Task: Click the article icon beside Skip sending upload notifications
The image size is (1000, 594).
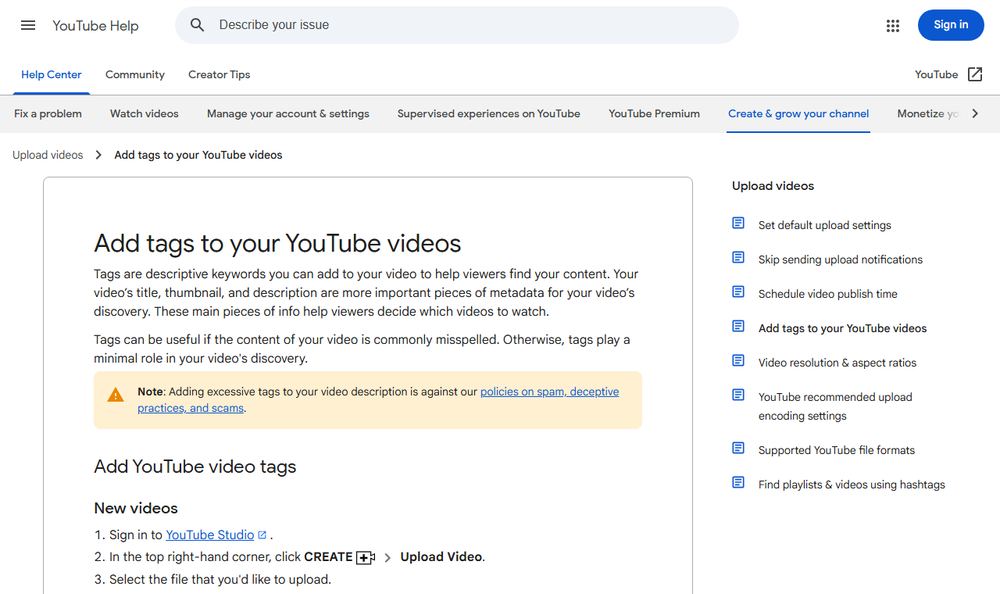Action: (738, 258)
